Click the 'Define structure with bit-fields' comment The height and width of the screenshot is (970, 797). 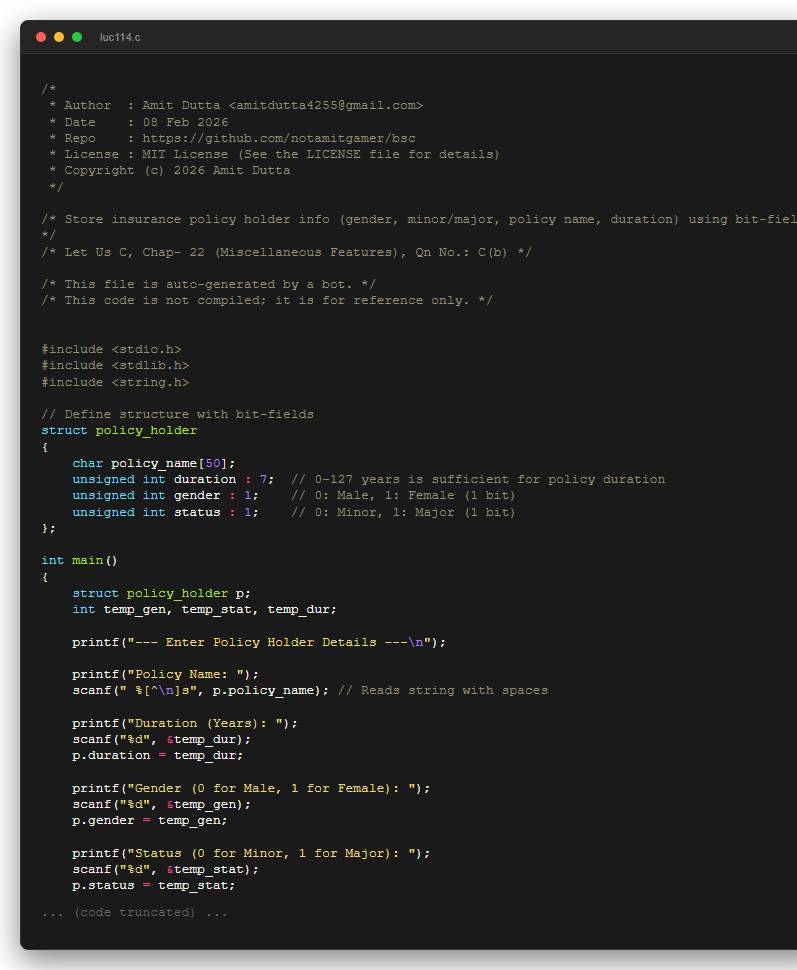coord(178,414)
